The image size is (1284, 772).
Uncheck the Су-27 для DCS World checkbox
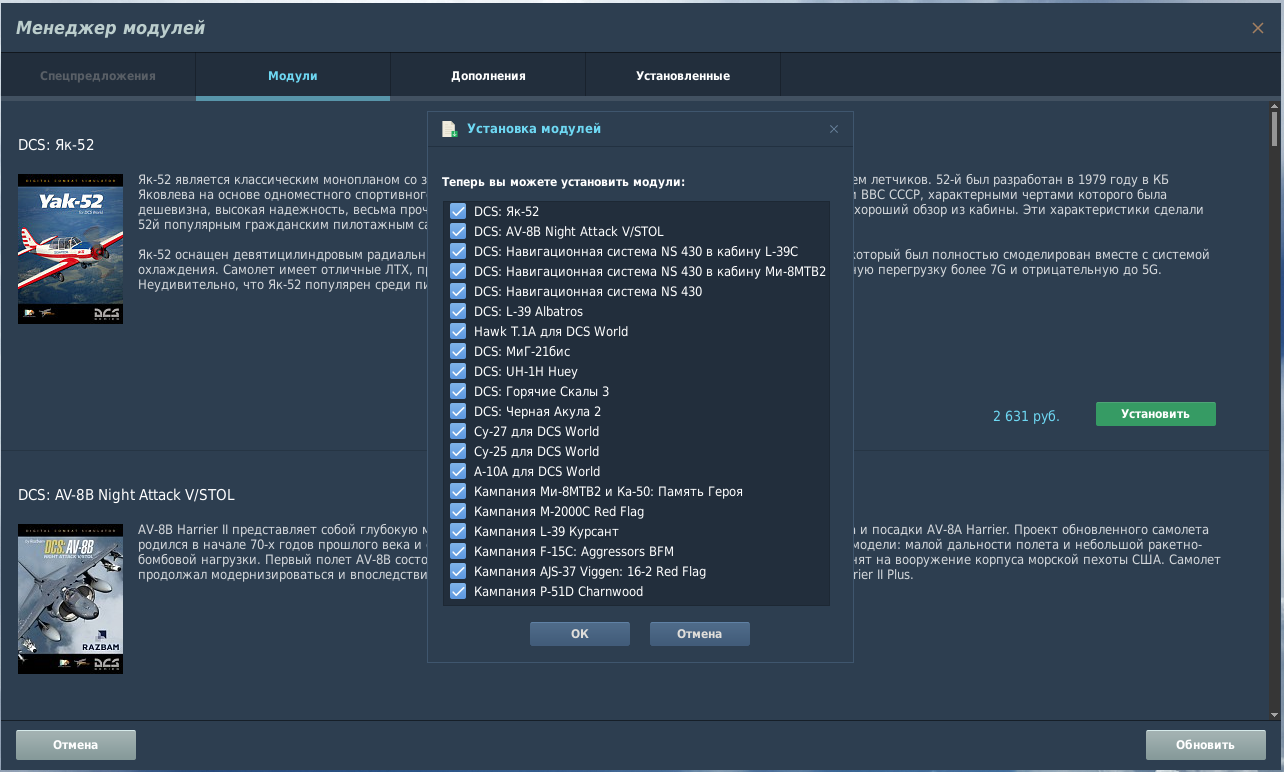[x=458, y=431]
